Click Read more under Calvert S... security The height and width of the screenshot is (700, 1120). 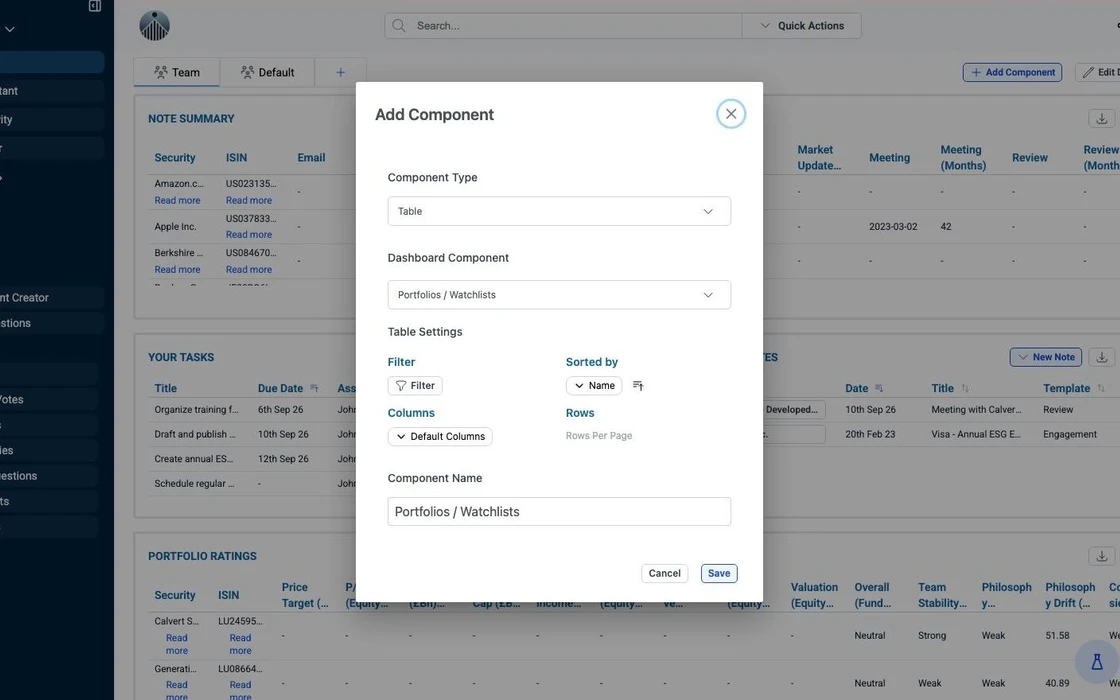(x=176, y=644)
